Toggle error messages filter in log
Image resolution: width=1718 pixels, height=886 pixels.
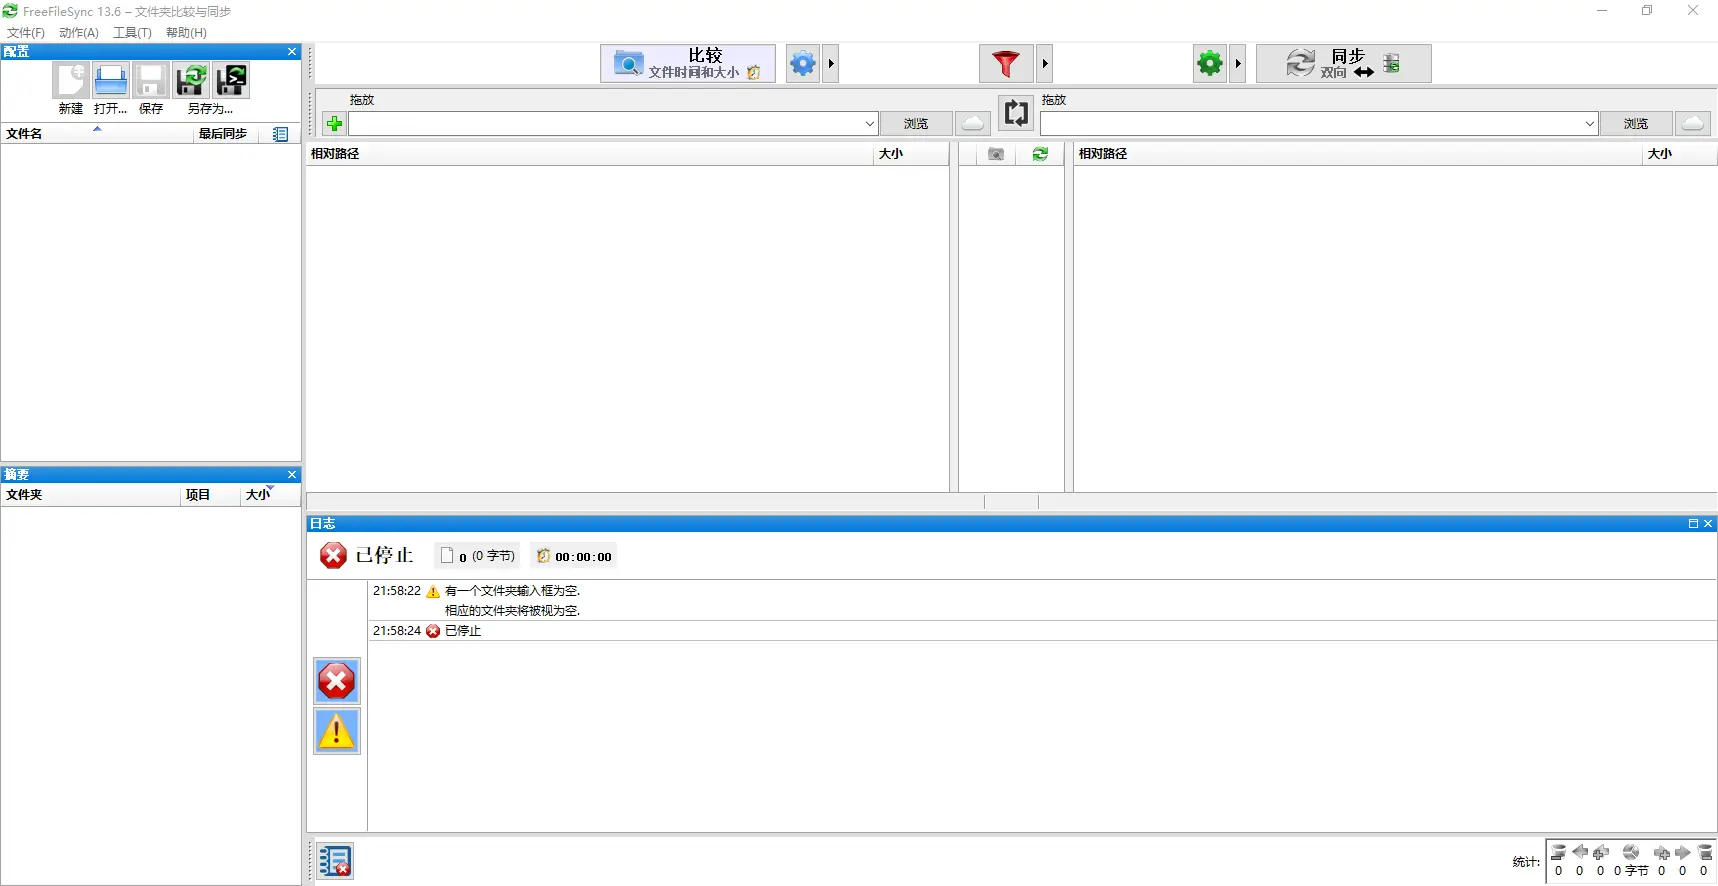coord(337,682)
